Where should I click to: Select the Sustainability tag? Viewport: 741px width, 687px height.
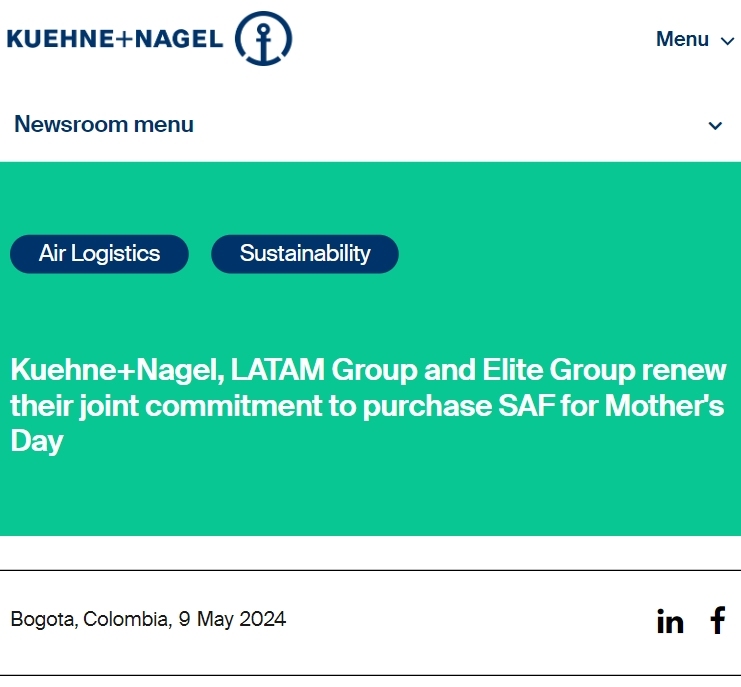point(305,254)
